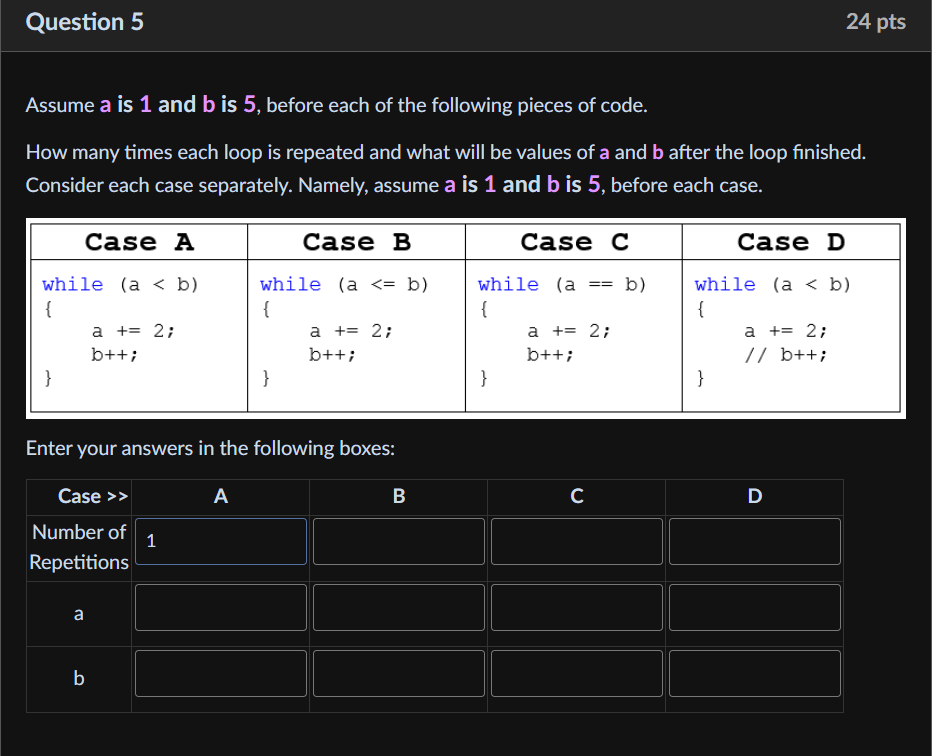
Task: Click column header 'C' in answer table
Action: point(577,496)
